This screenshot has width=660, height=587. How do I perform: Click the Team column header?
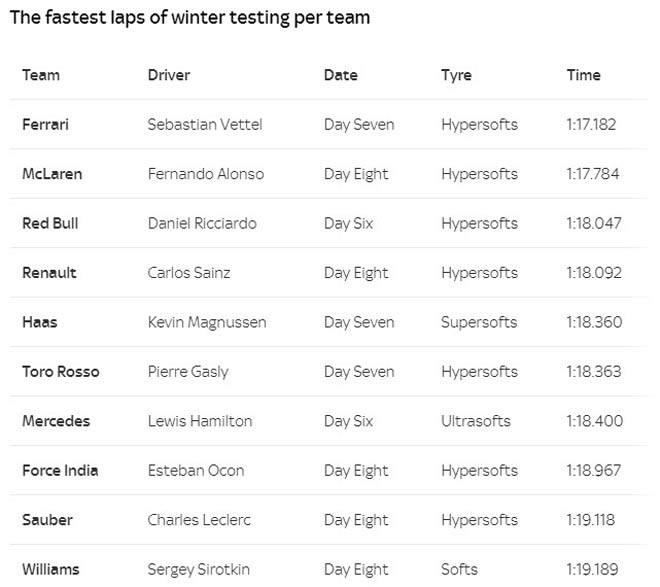pyautogui.click(x=41, y=75)
